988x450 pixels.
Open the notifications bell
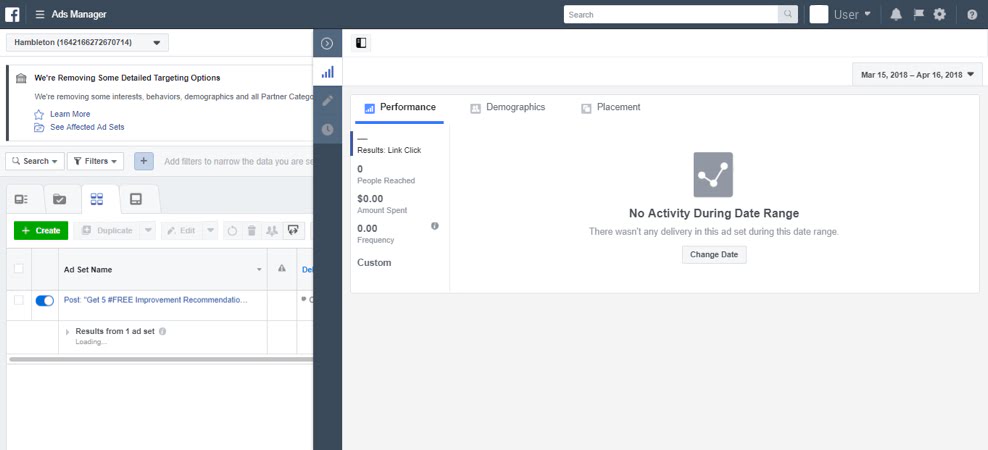(896, 14)
